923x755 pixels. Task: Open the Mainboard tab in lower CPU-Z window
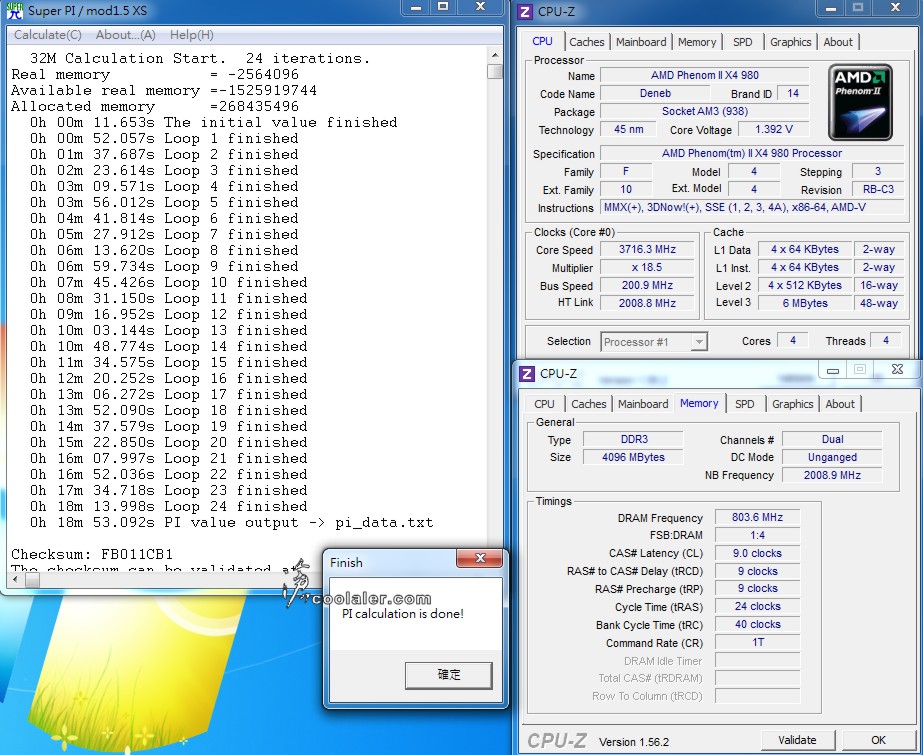(x=643, y=404)
